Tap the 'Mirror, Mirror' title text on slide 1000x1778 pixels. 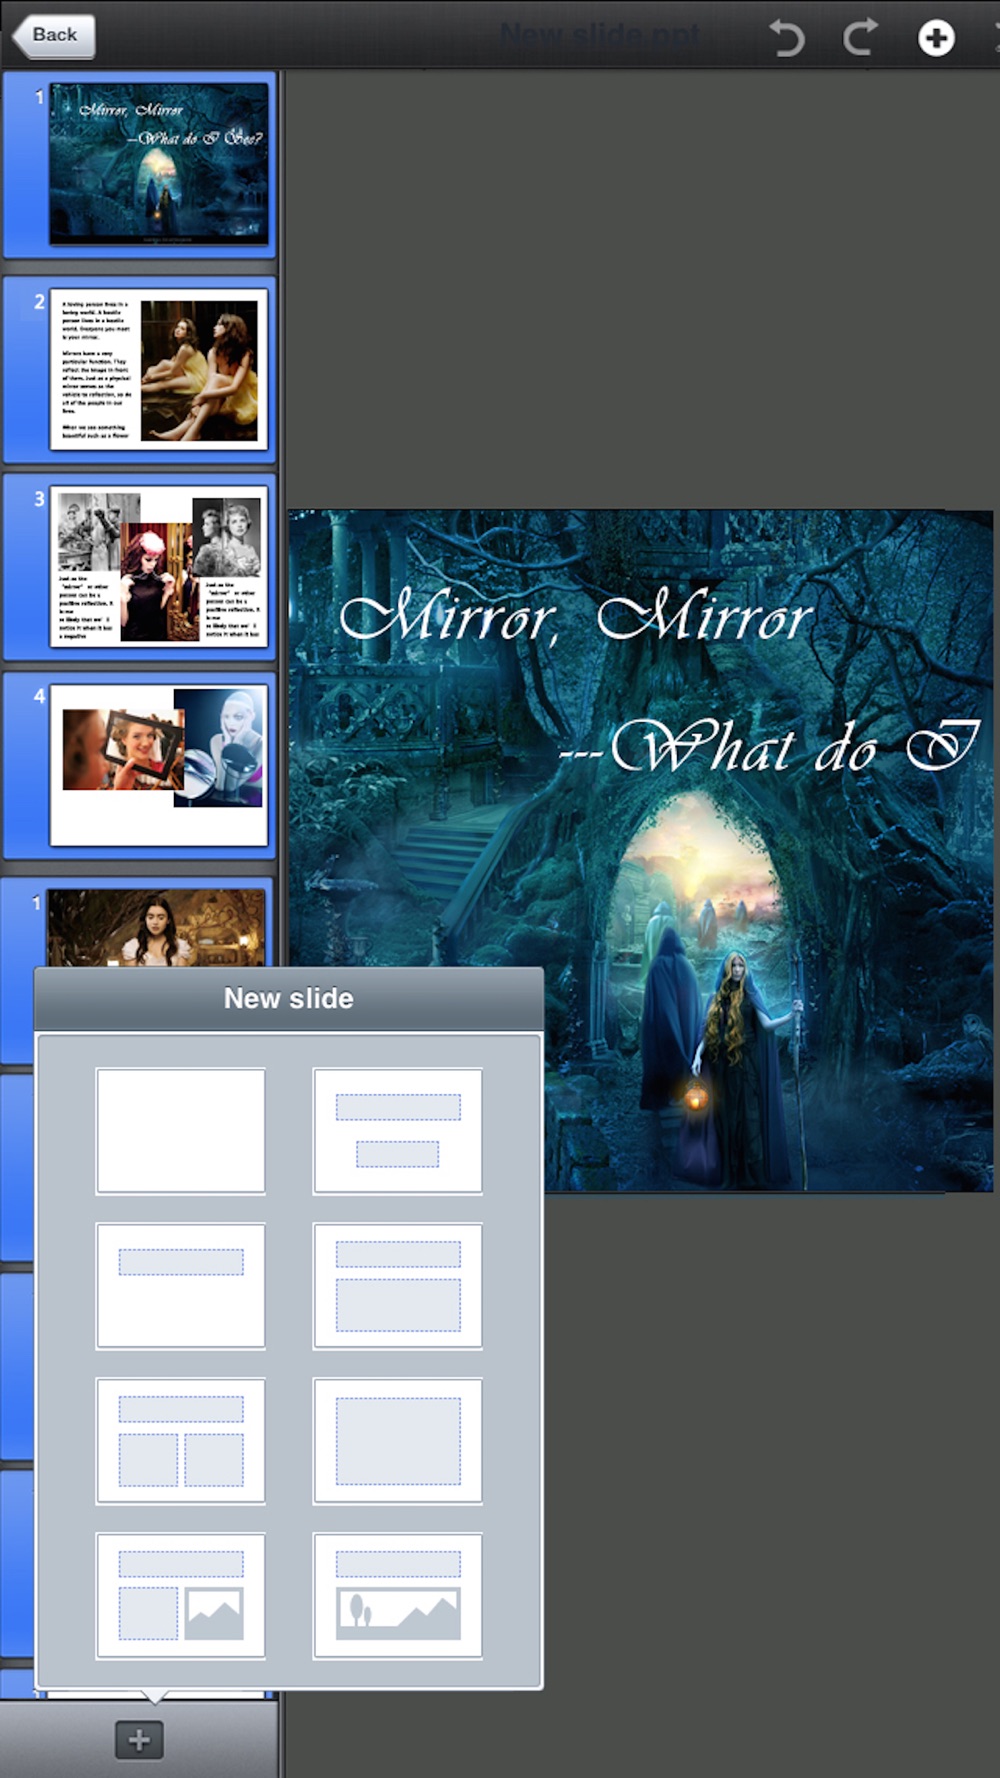click(575, 616)
